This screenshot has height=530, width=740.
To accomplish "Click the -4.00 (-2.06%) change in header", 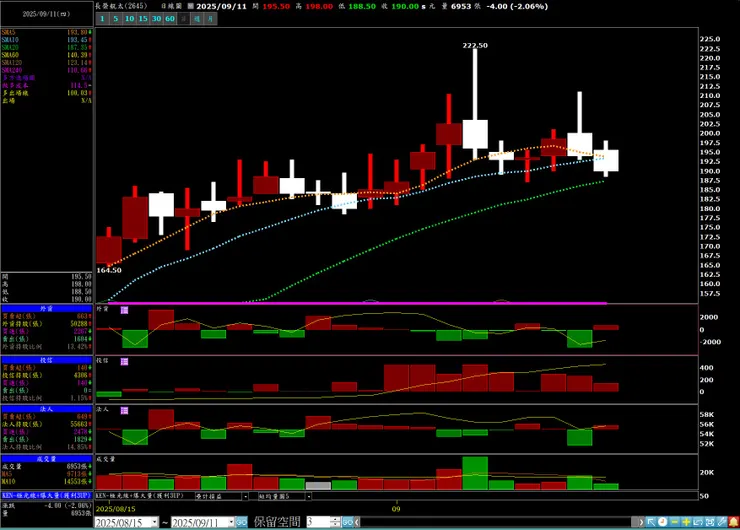I will [x=517, y=6].
